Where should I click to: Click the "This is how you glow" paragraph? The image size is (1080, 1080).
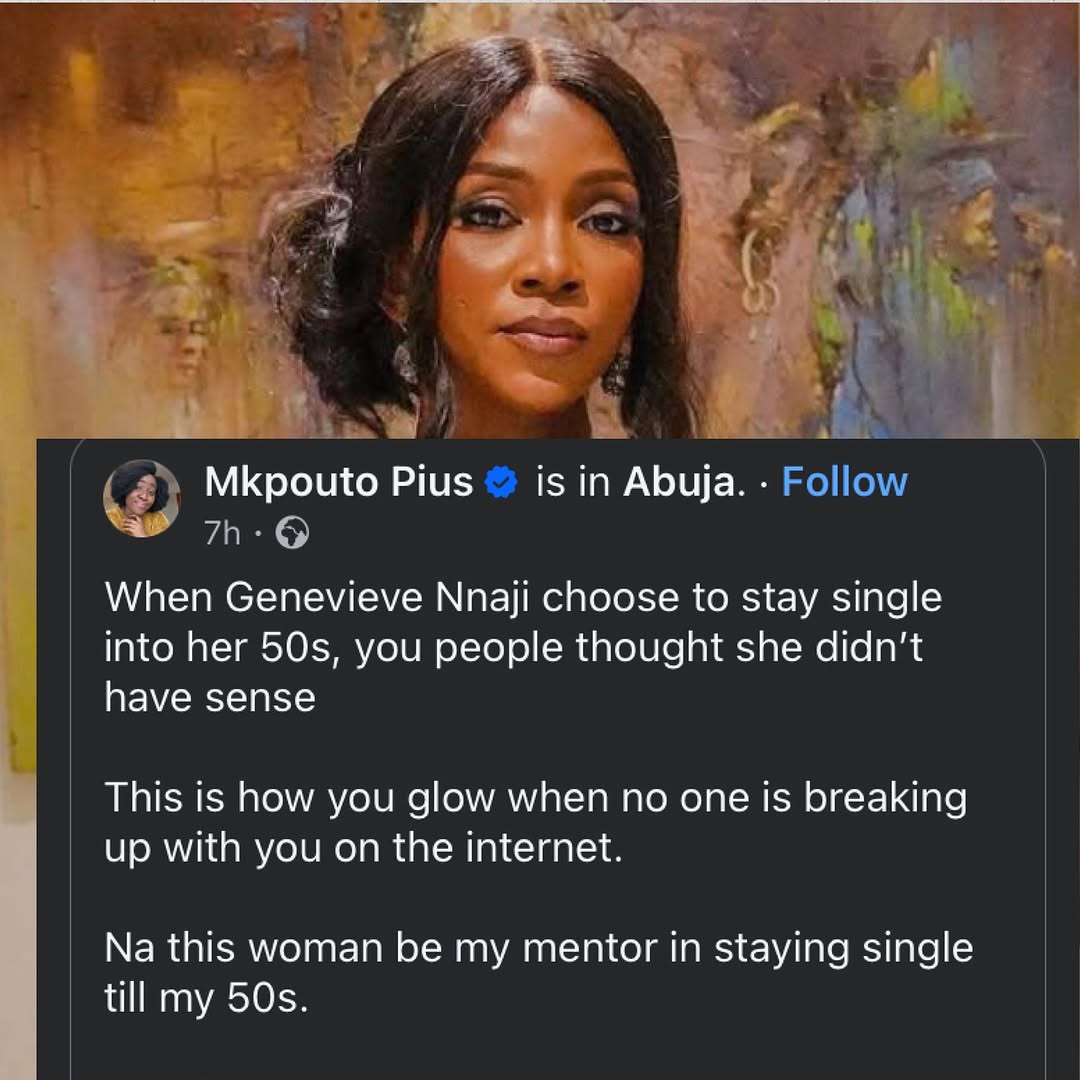tap(536, 822)
